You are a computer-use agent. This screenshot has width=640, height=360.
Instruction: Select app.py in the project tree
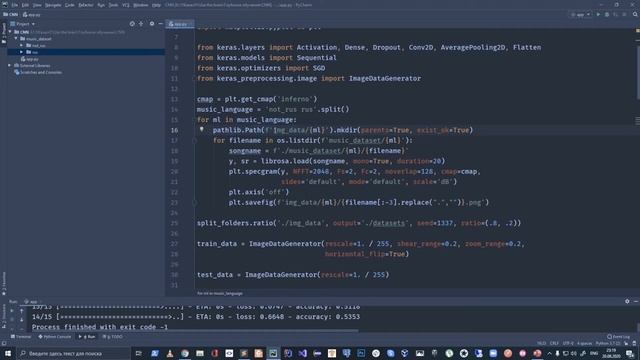[x=29, y=59]
